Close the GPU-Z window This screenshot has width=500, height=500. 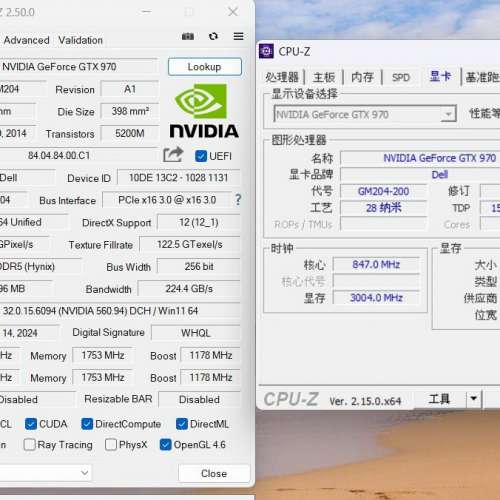point(233,12)
